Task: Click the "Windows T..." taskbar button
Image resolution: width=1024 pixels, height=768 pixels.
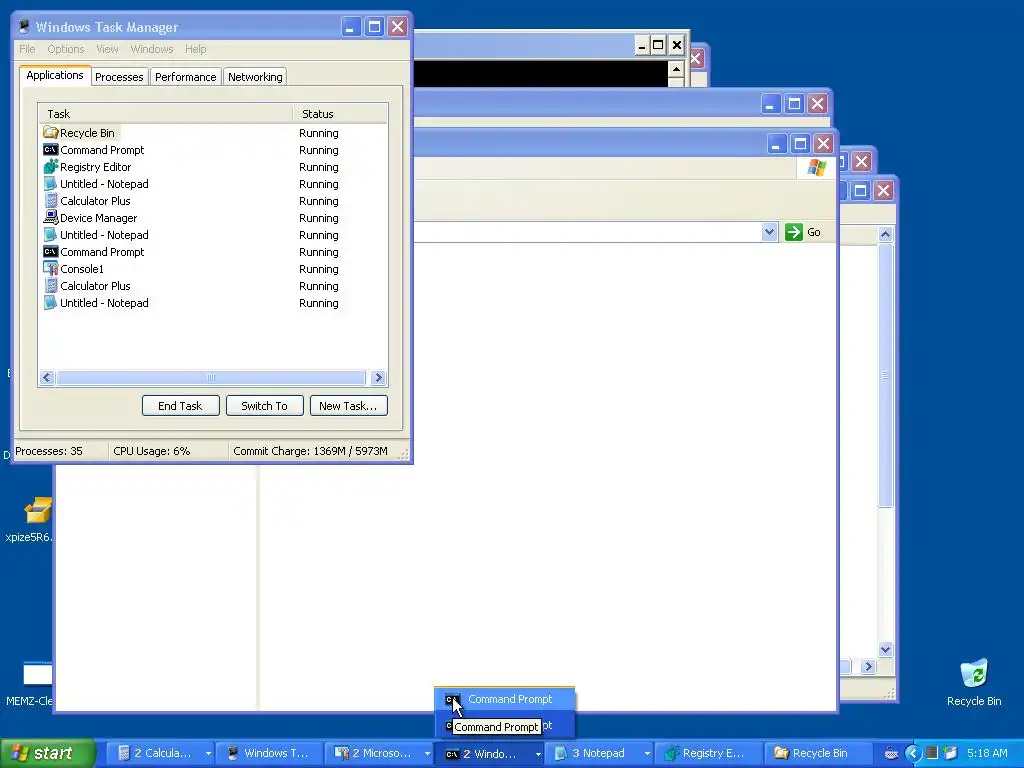Action: (x=270, y=753)
